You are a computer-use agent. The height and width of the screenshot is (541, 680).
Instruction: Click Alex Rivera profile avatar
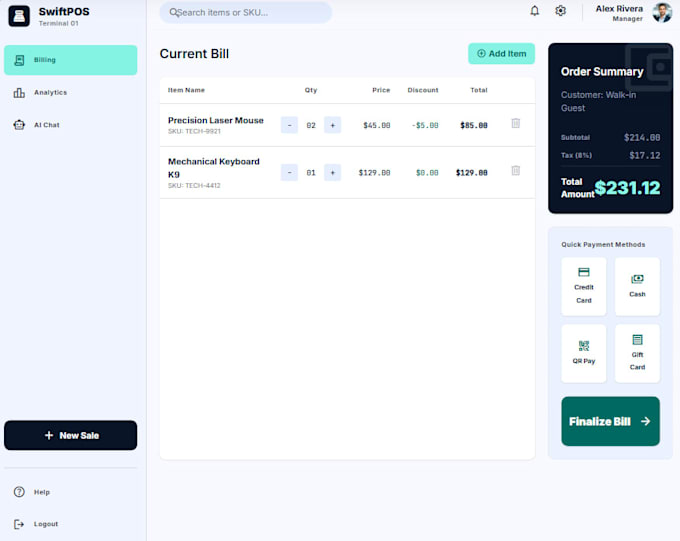coord(662,12)
